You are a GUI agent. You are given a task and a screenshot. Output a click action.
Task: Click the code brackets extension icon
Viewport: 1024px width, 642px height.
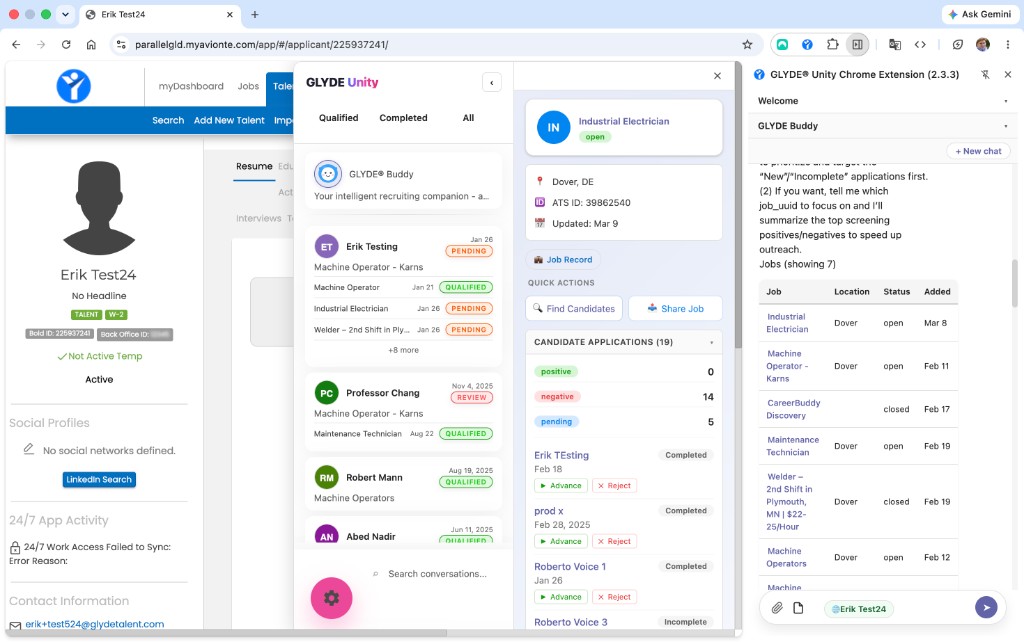click(920, 44)
